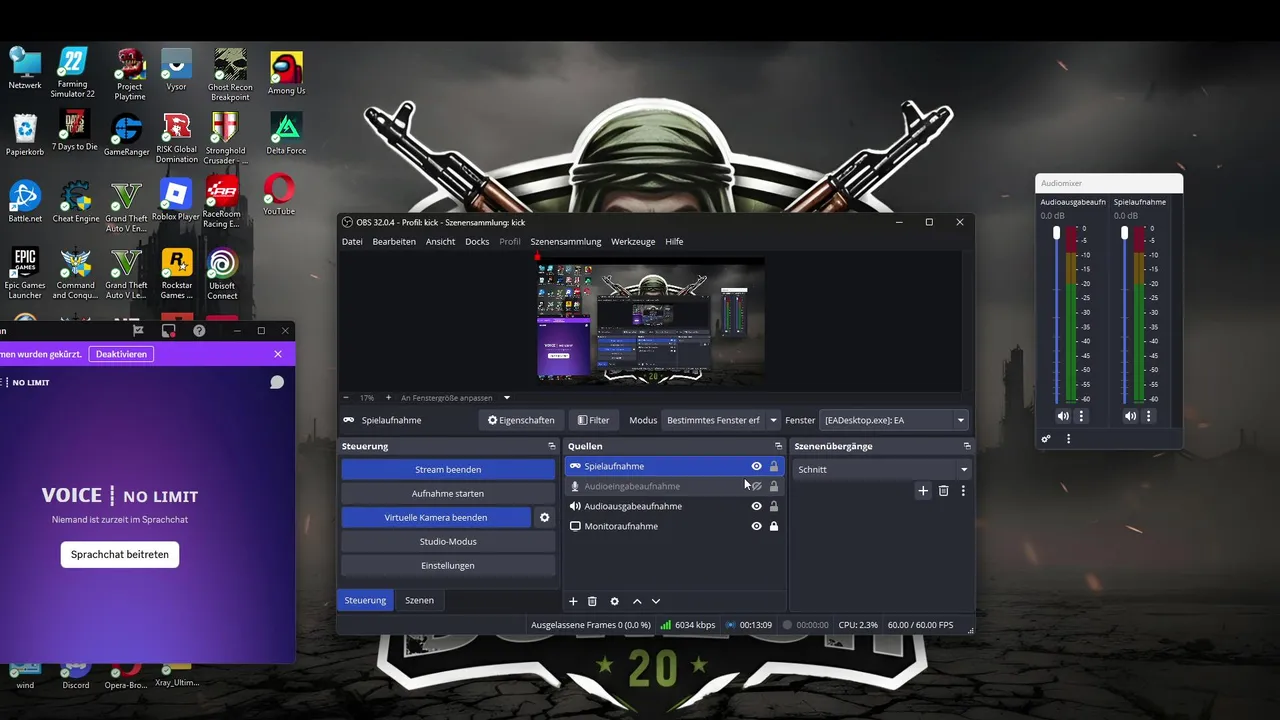Viewport: 1280px width, 720px height.
Task: Click the help question mark in voice window
Action: (199, 331)
